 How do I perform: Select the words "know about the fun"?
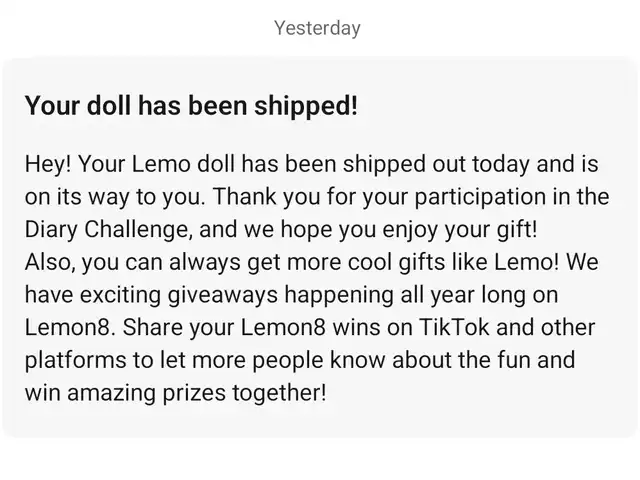pyautogui.click(x=429, y=360)
